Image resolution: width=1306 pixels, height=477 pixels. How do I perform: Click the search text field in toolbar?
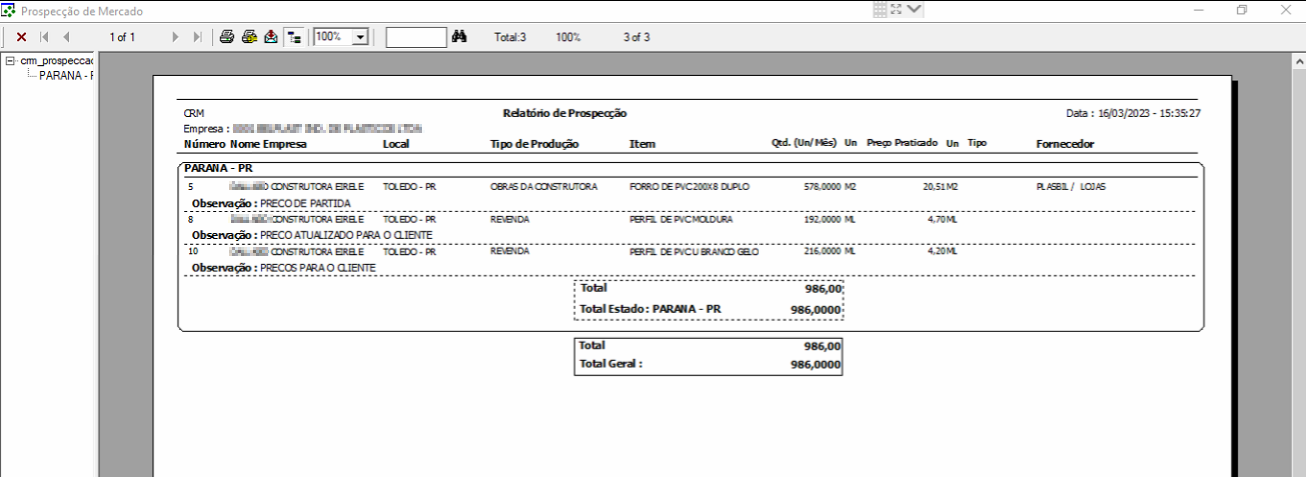click(x=416, y=37)
